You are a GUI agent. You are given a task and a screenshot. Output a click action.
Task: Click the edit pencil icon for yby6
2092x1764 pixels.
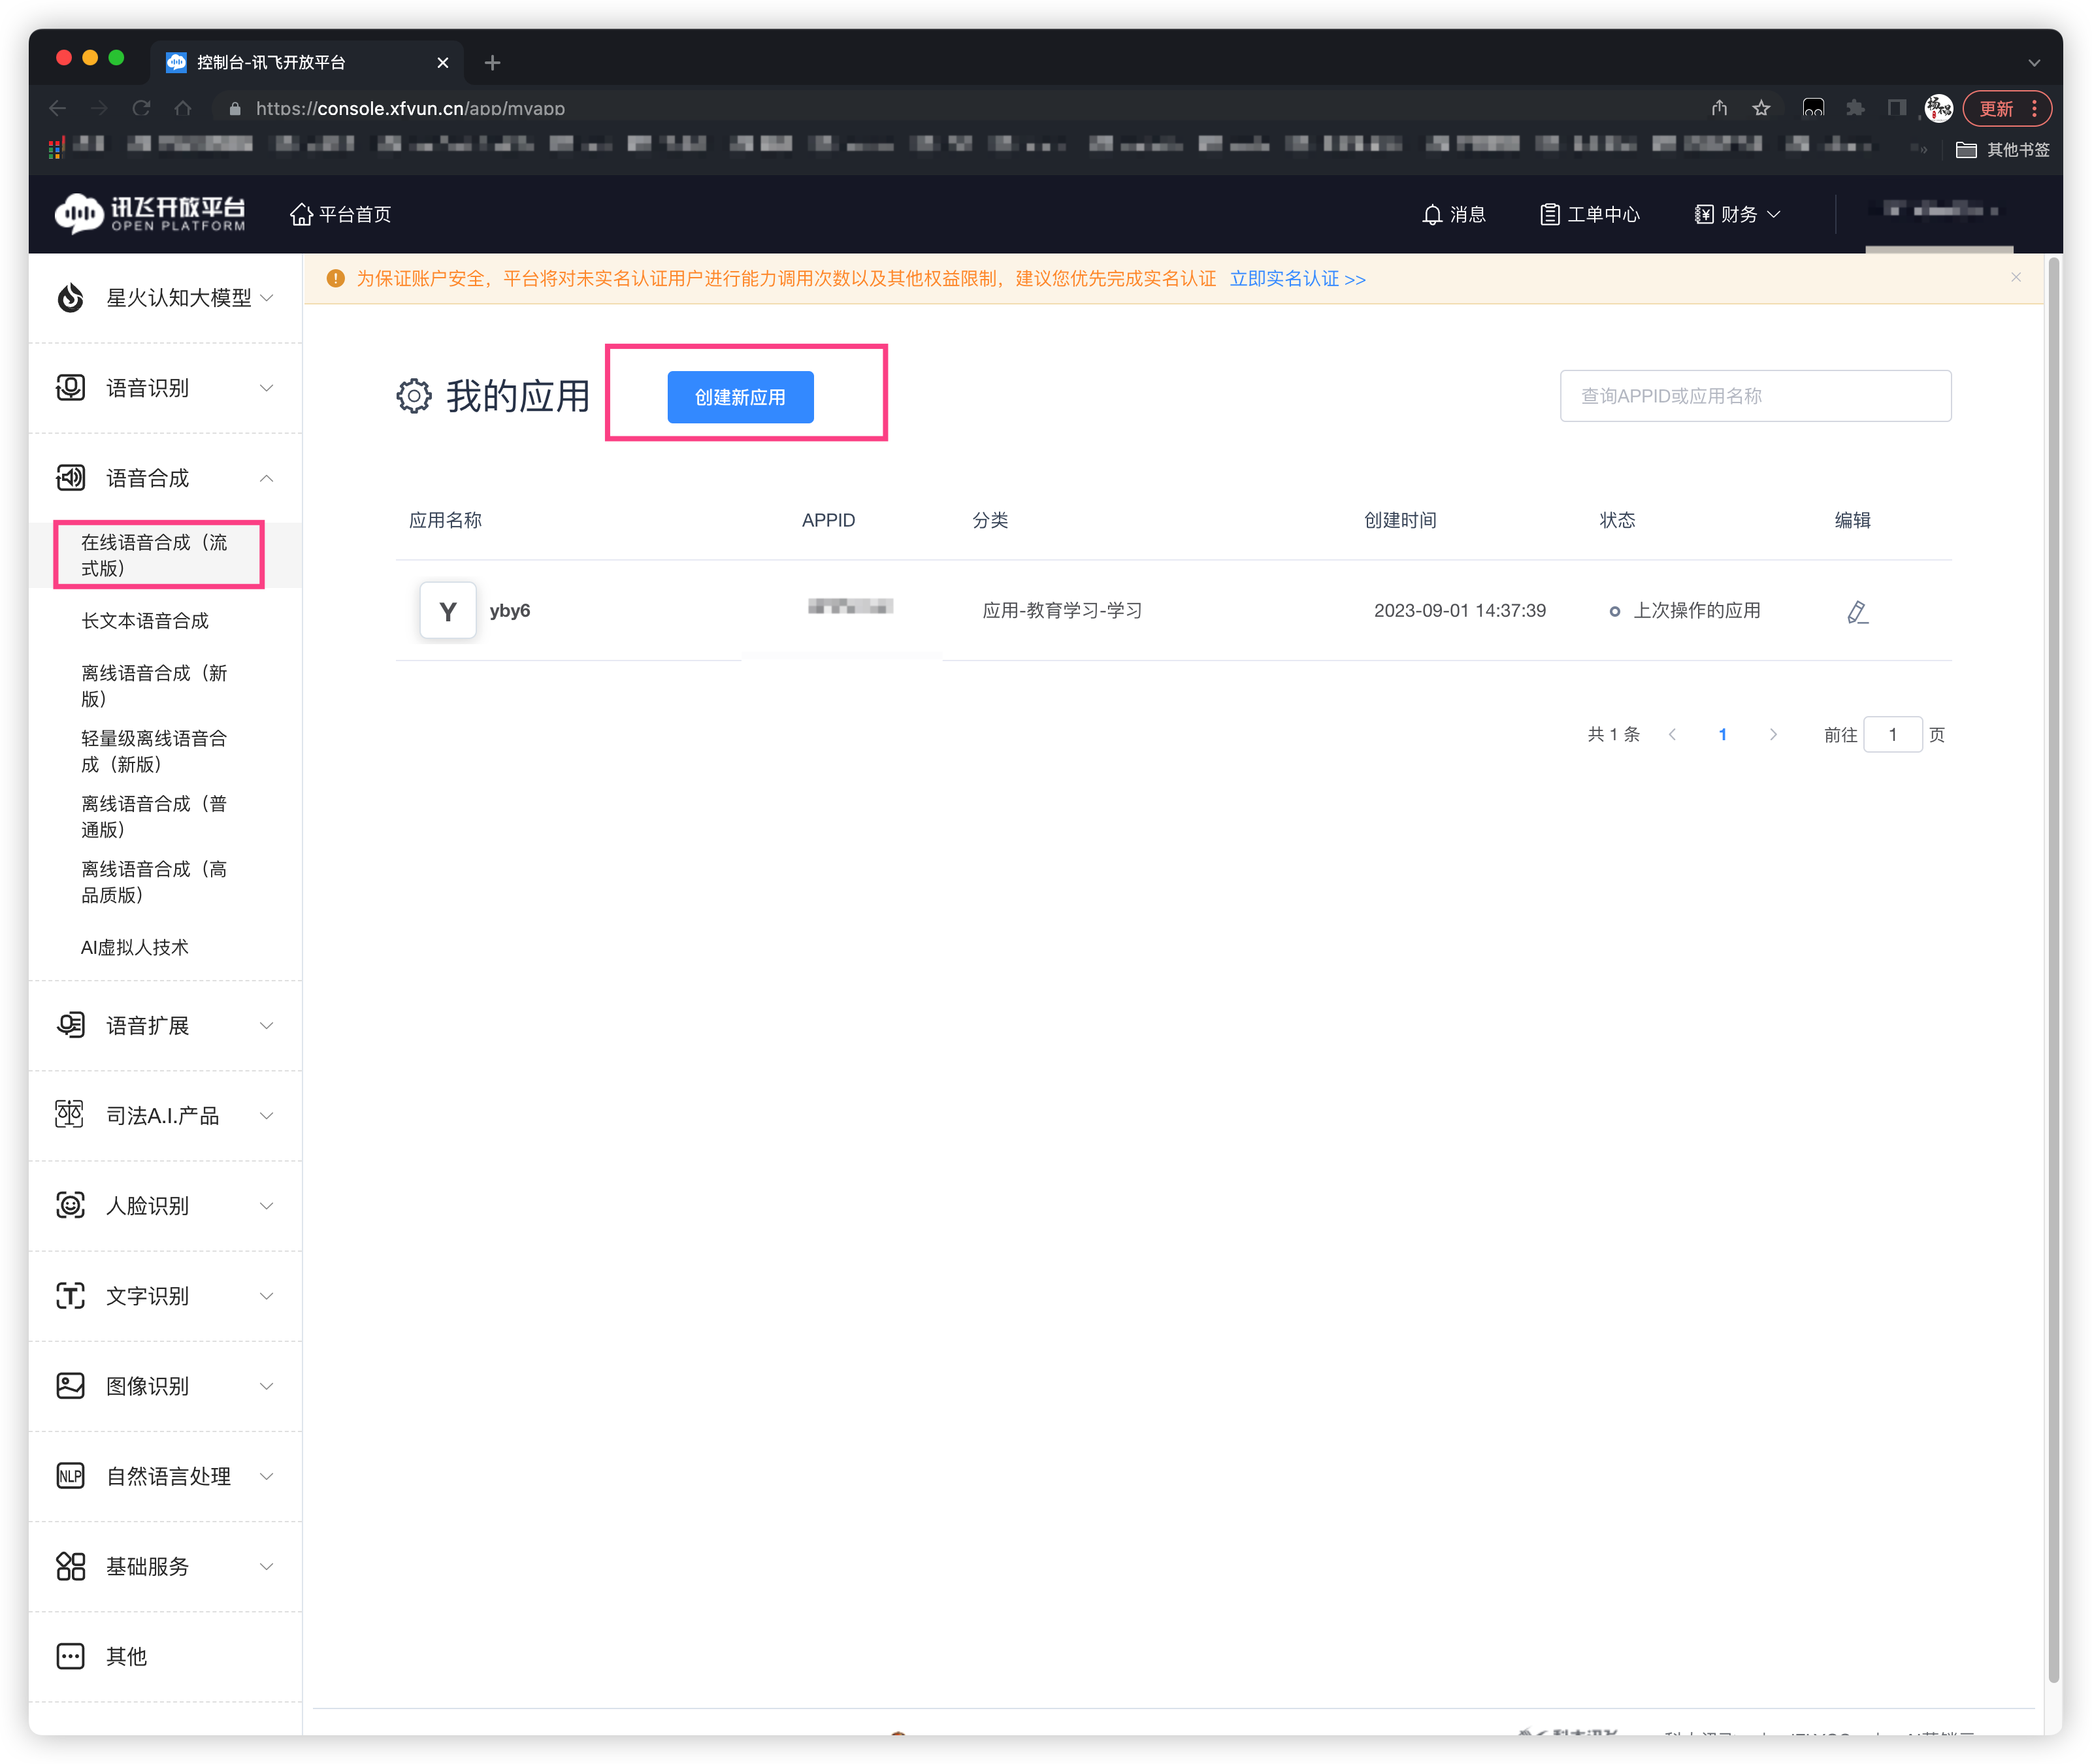[1857, 612]
